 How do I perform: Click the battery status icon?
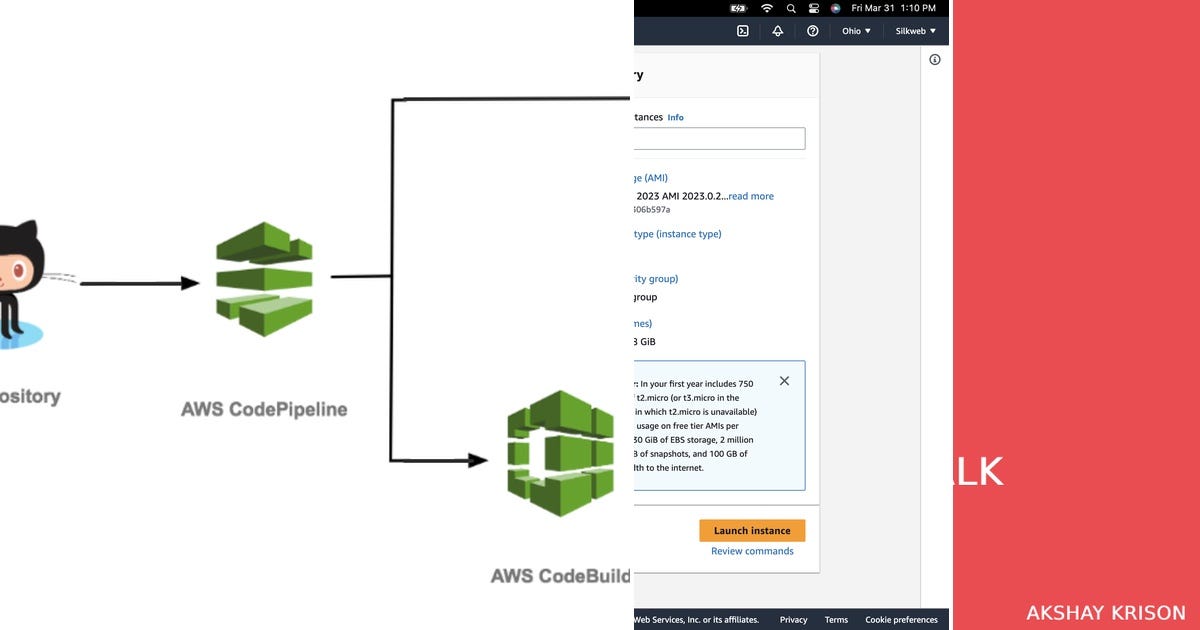click(737, 8)
